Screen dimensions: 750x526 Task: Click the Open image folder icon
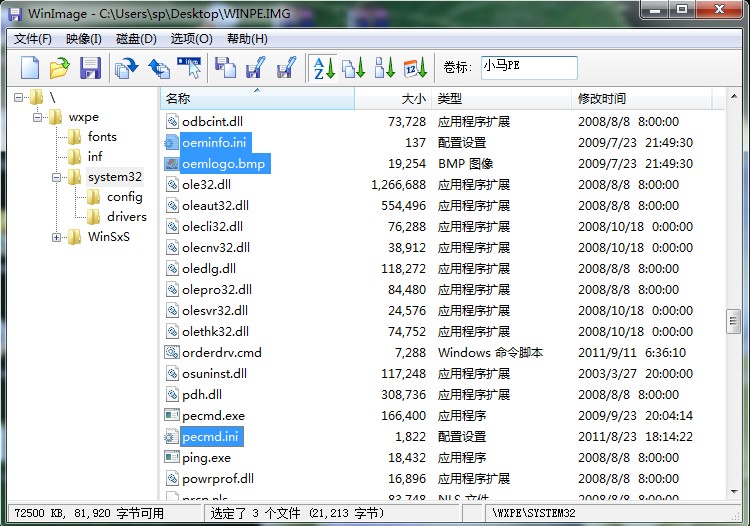click(x=59, y=67)
